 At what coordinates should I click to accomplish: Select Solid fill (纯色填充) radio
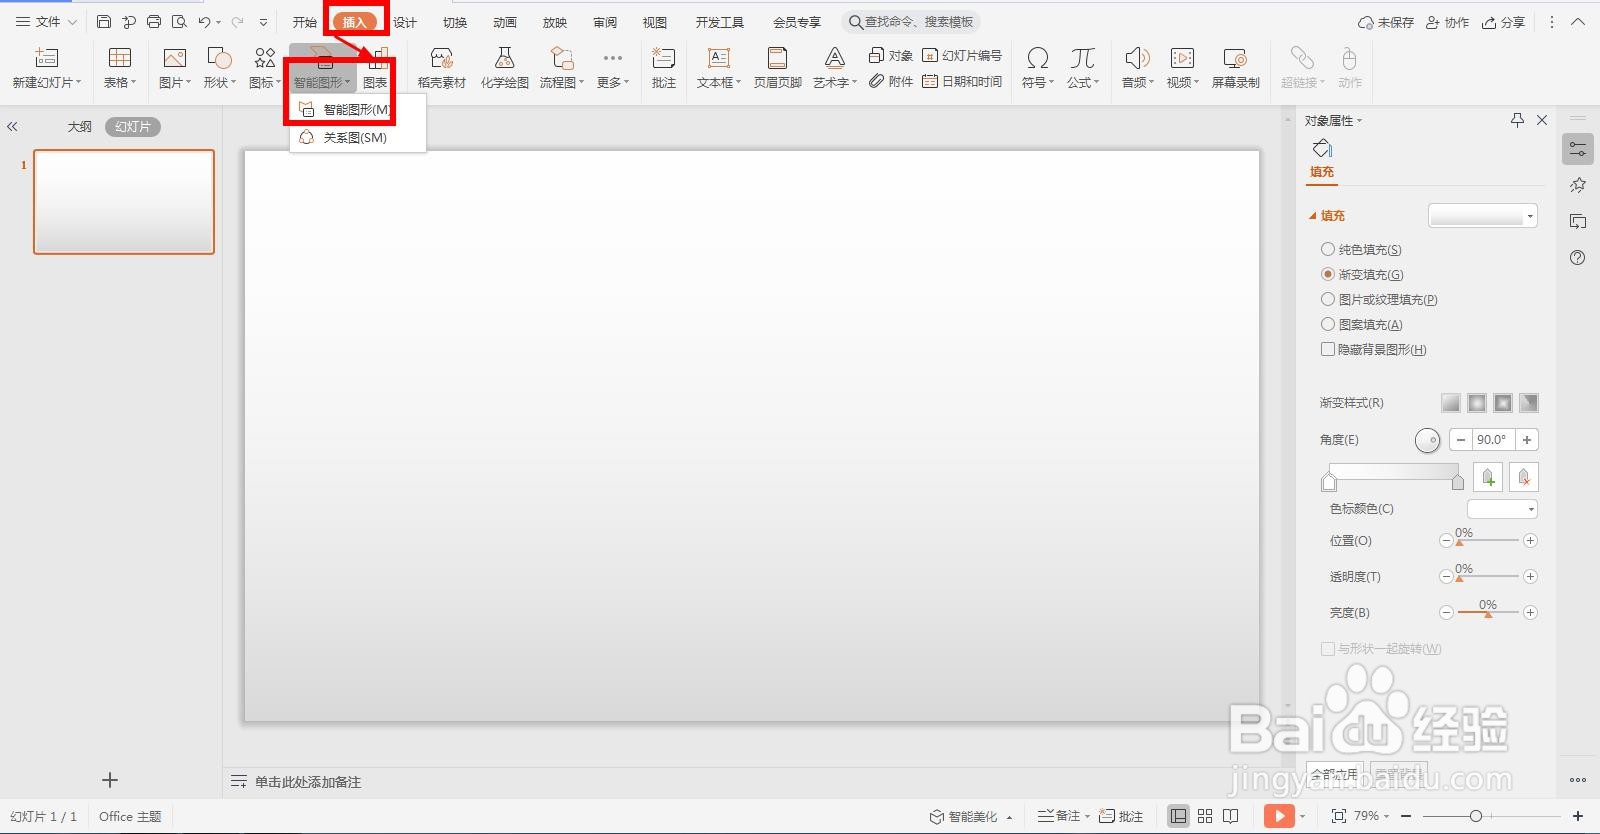click(x=1328, y=249)
